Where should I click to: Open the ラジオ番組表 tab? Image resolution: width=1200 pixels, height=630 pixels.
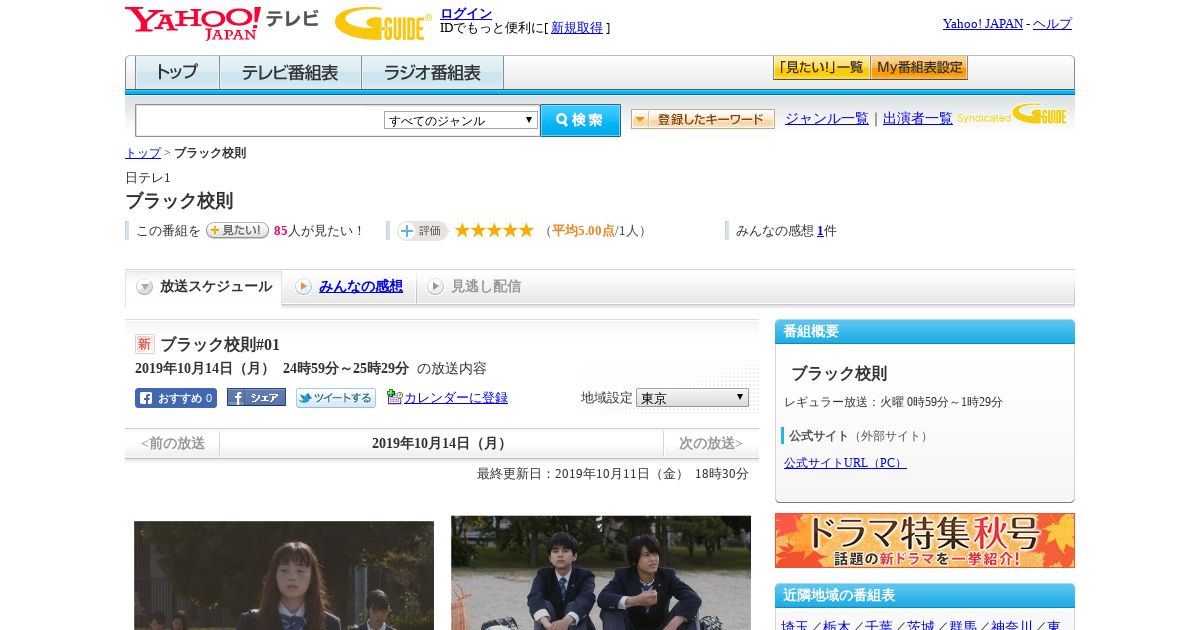click(433, 73)
